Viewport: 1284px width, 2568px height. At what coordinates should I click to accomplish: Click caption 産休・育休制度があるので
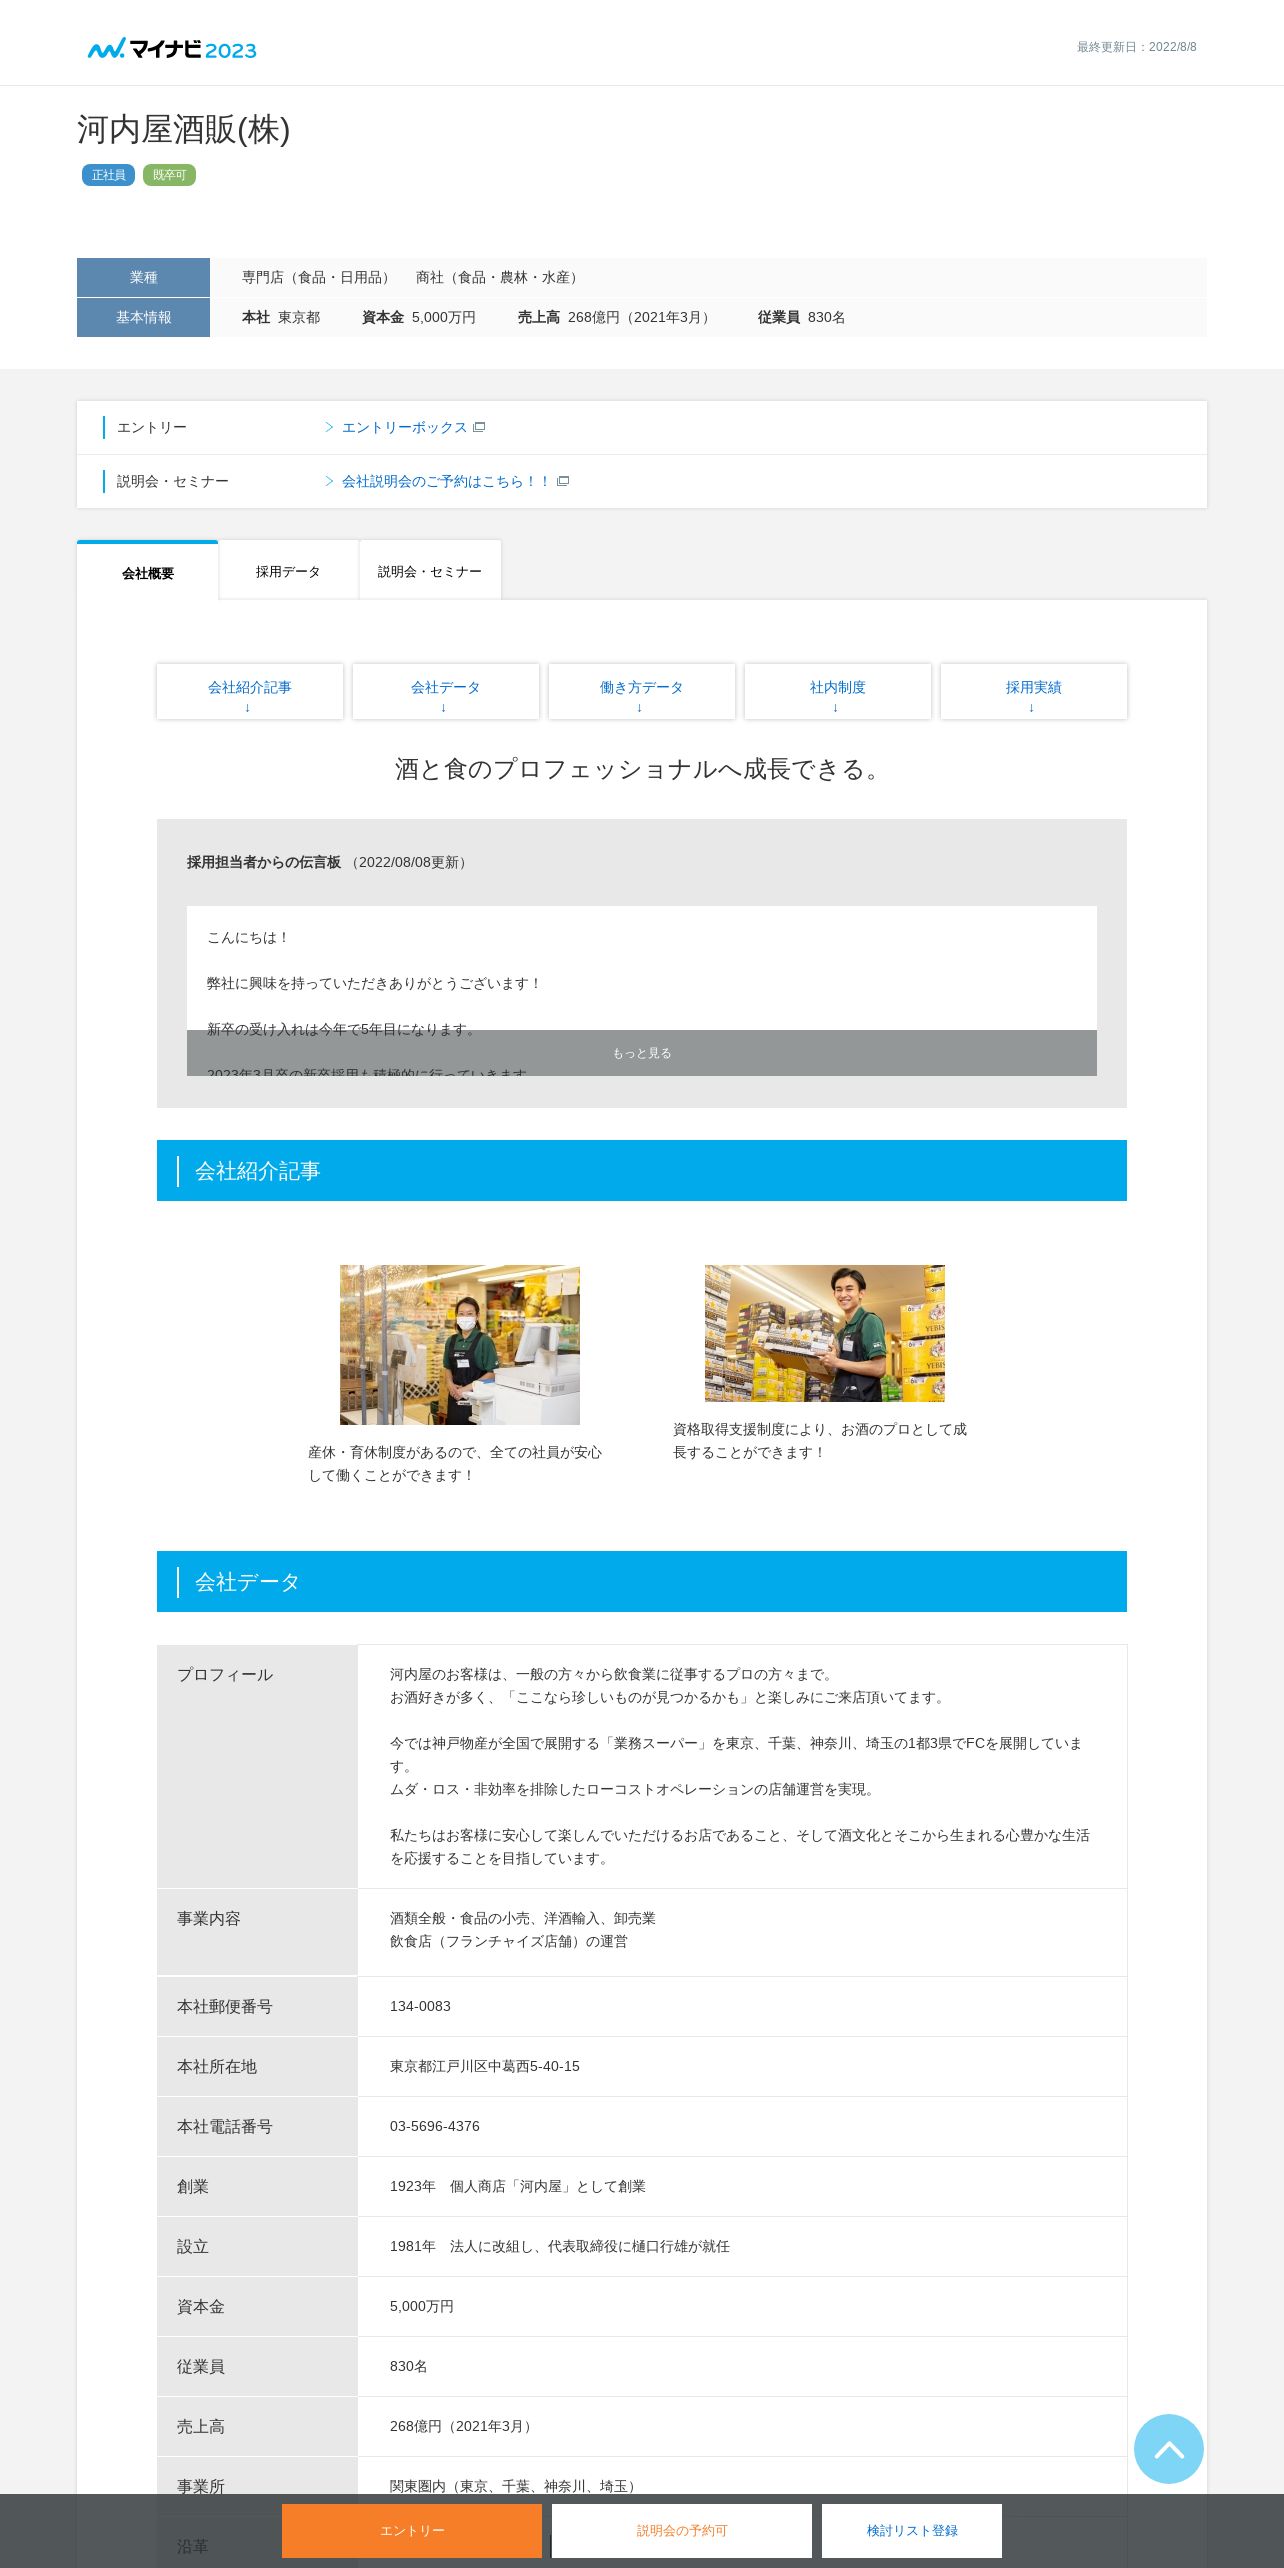(x=455, y=1464)
